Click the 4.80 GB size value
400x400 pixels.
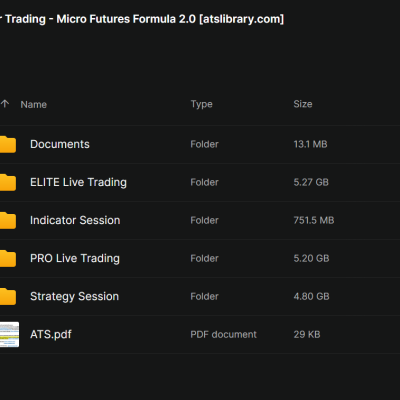311,296
